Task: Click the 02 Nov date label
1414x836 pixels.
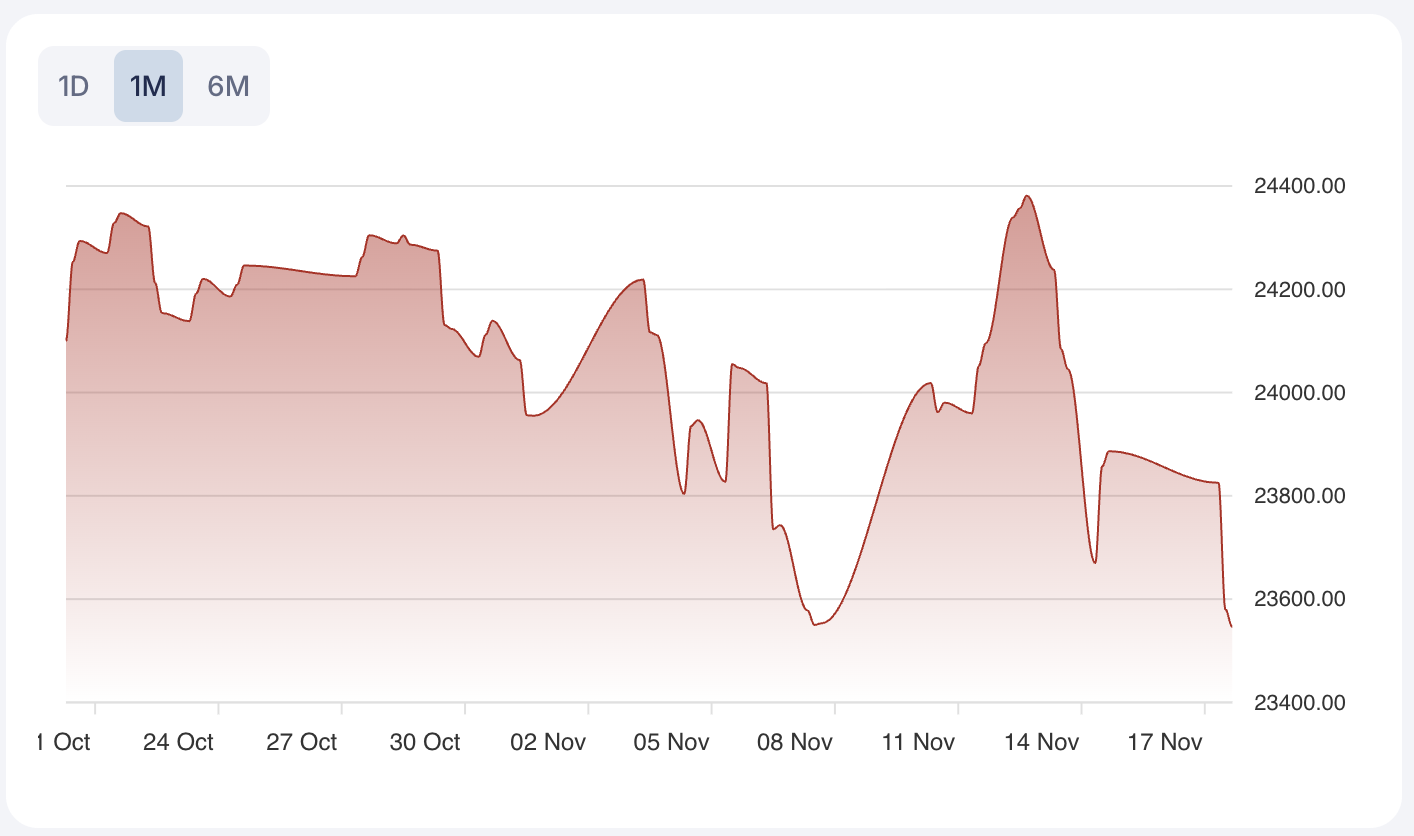Action: pyautogui.click(x=550, y=742)
